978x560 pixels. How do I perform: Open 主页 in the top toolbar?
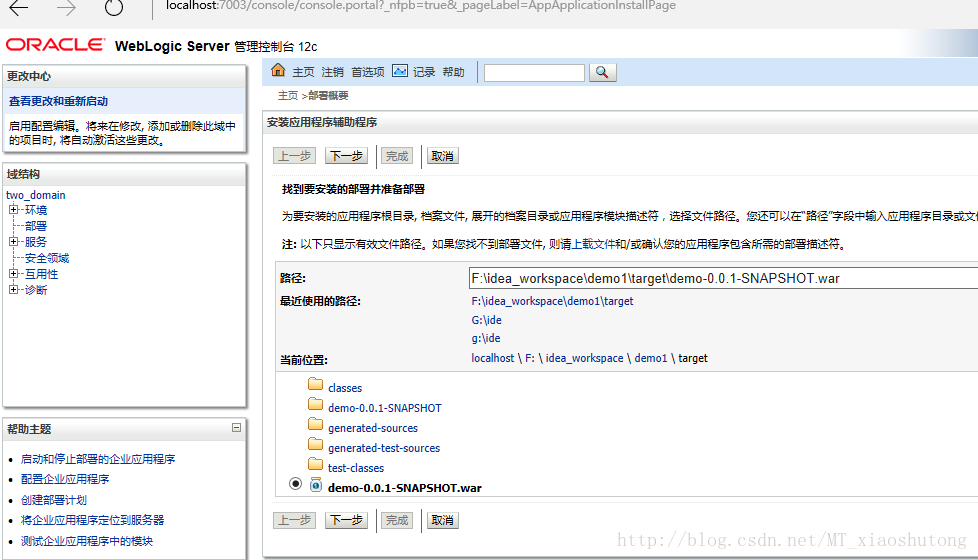pyautogui.click(x=303, y=72)
